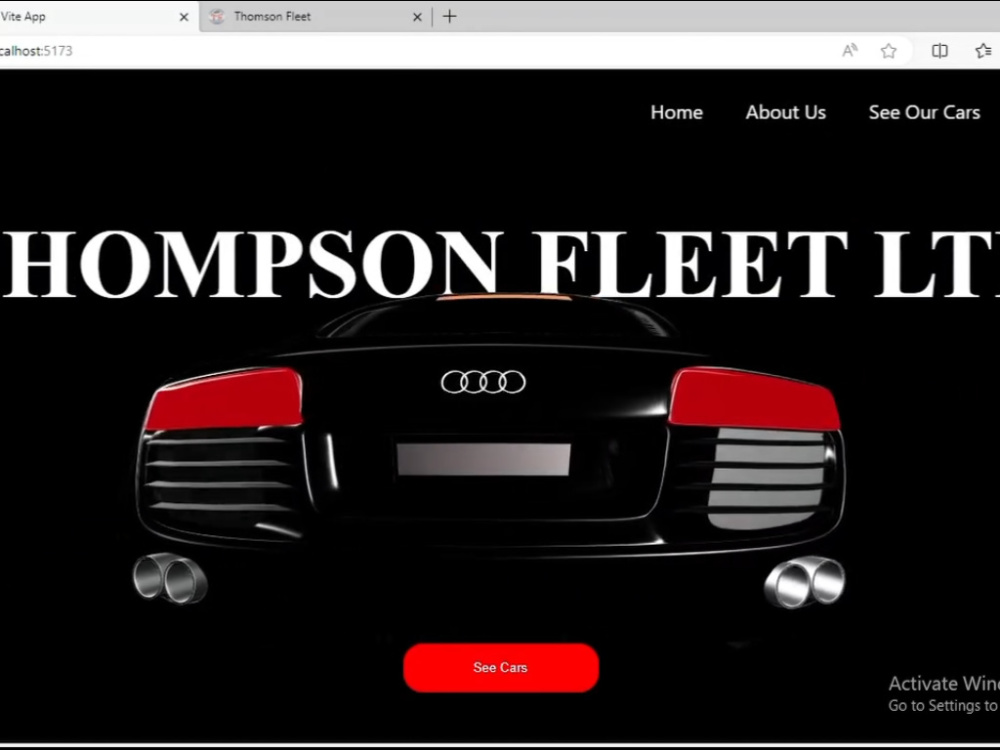Image resolution: width=1000 pixels, height=750 pixels.
Task: Close the Vite App tab
Action: pyautogui.click(x=184, y=17)
